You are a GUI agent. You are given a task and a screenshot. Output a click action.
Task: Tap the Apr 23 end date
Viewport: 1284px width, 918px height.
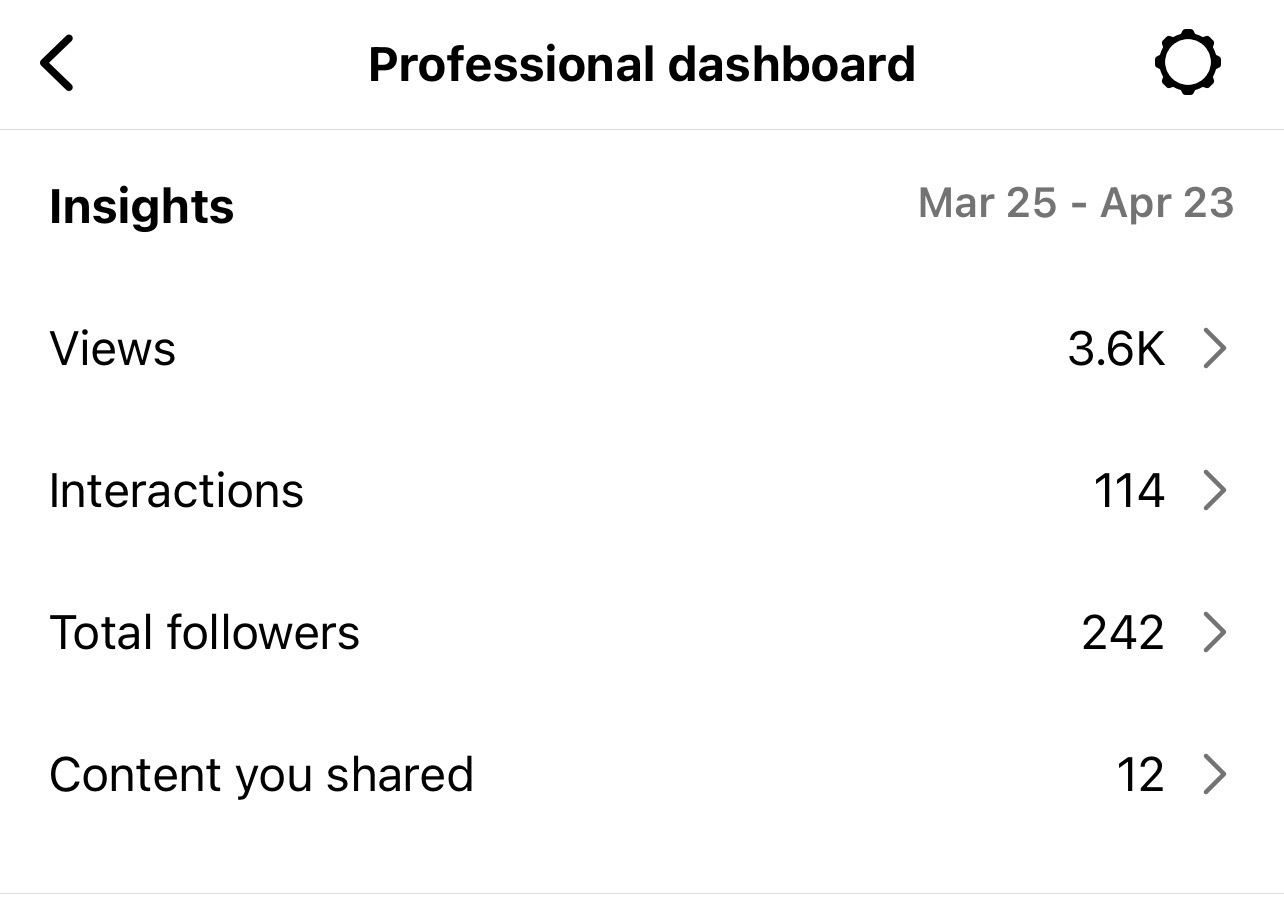(1167, 204)
